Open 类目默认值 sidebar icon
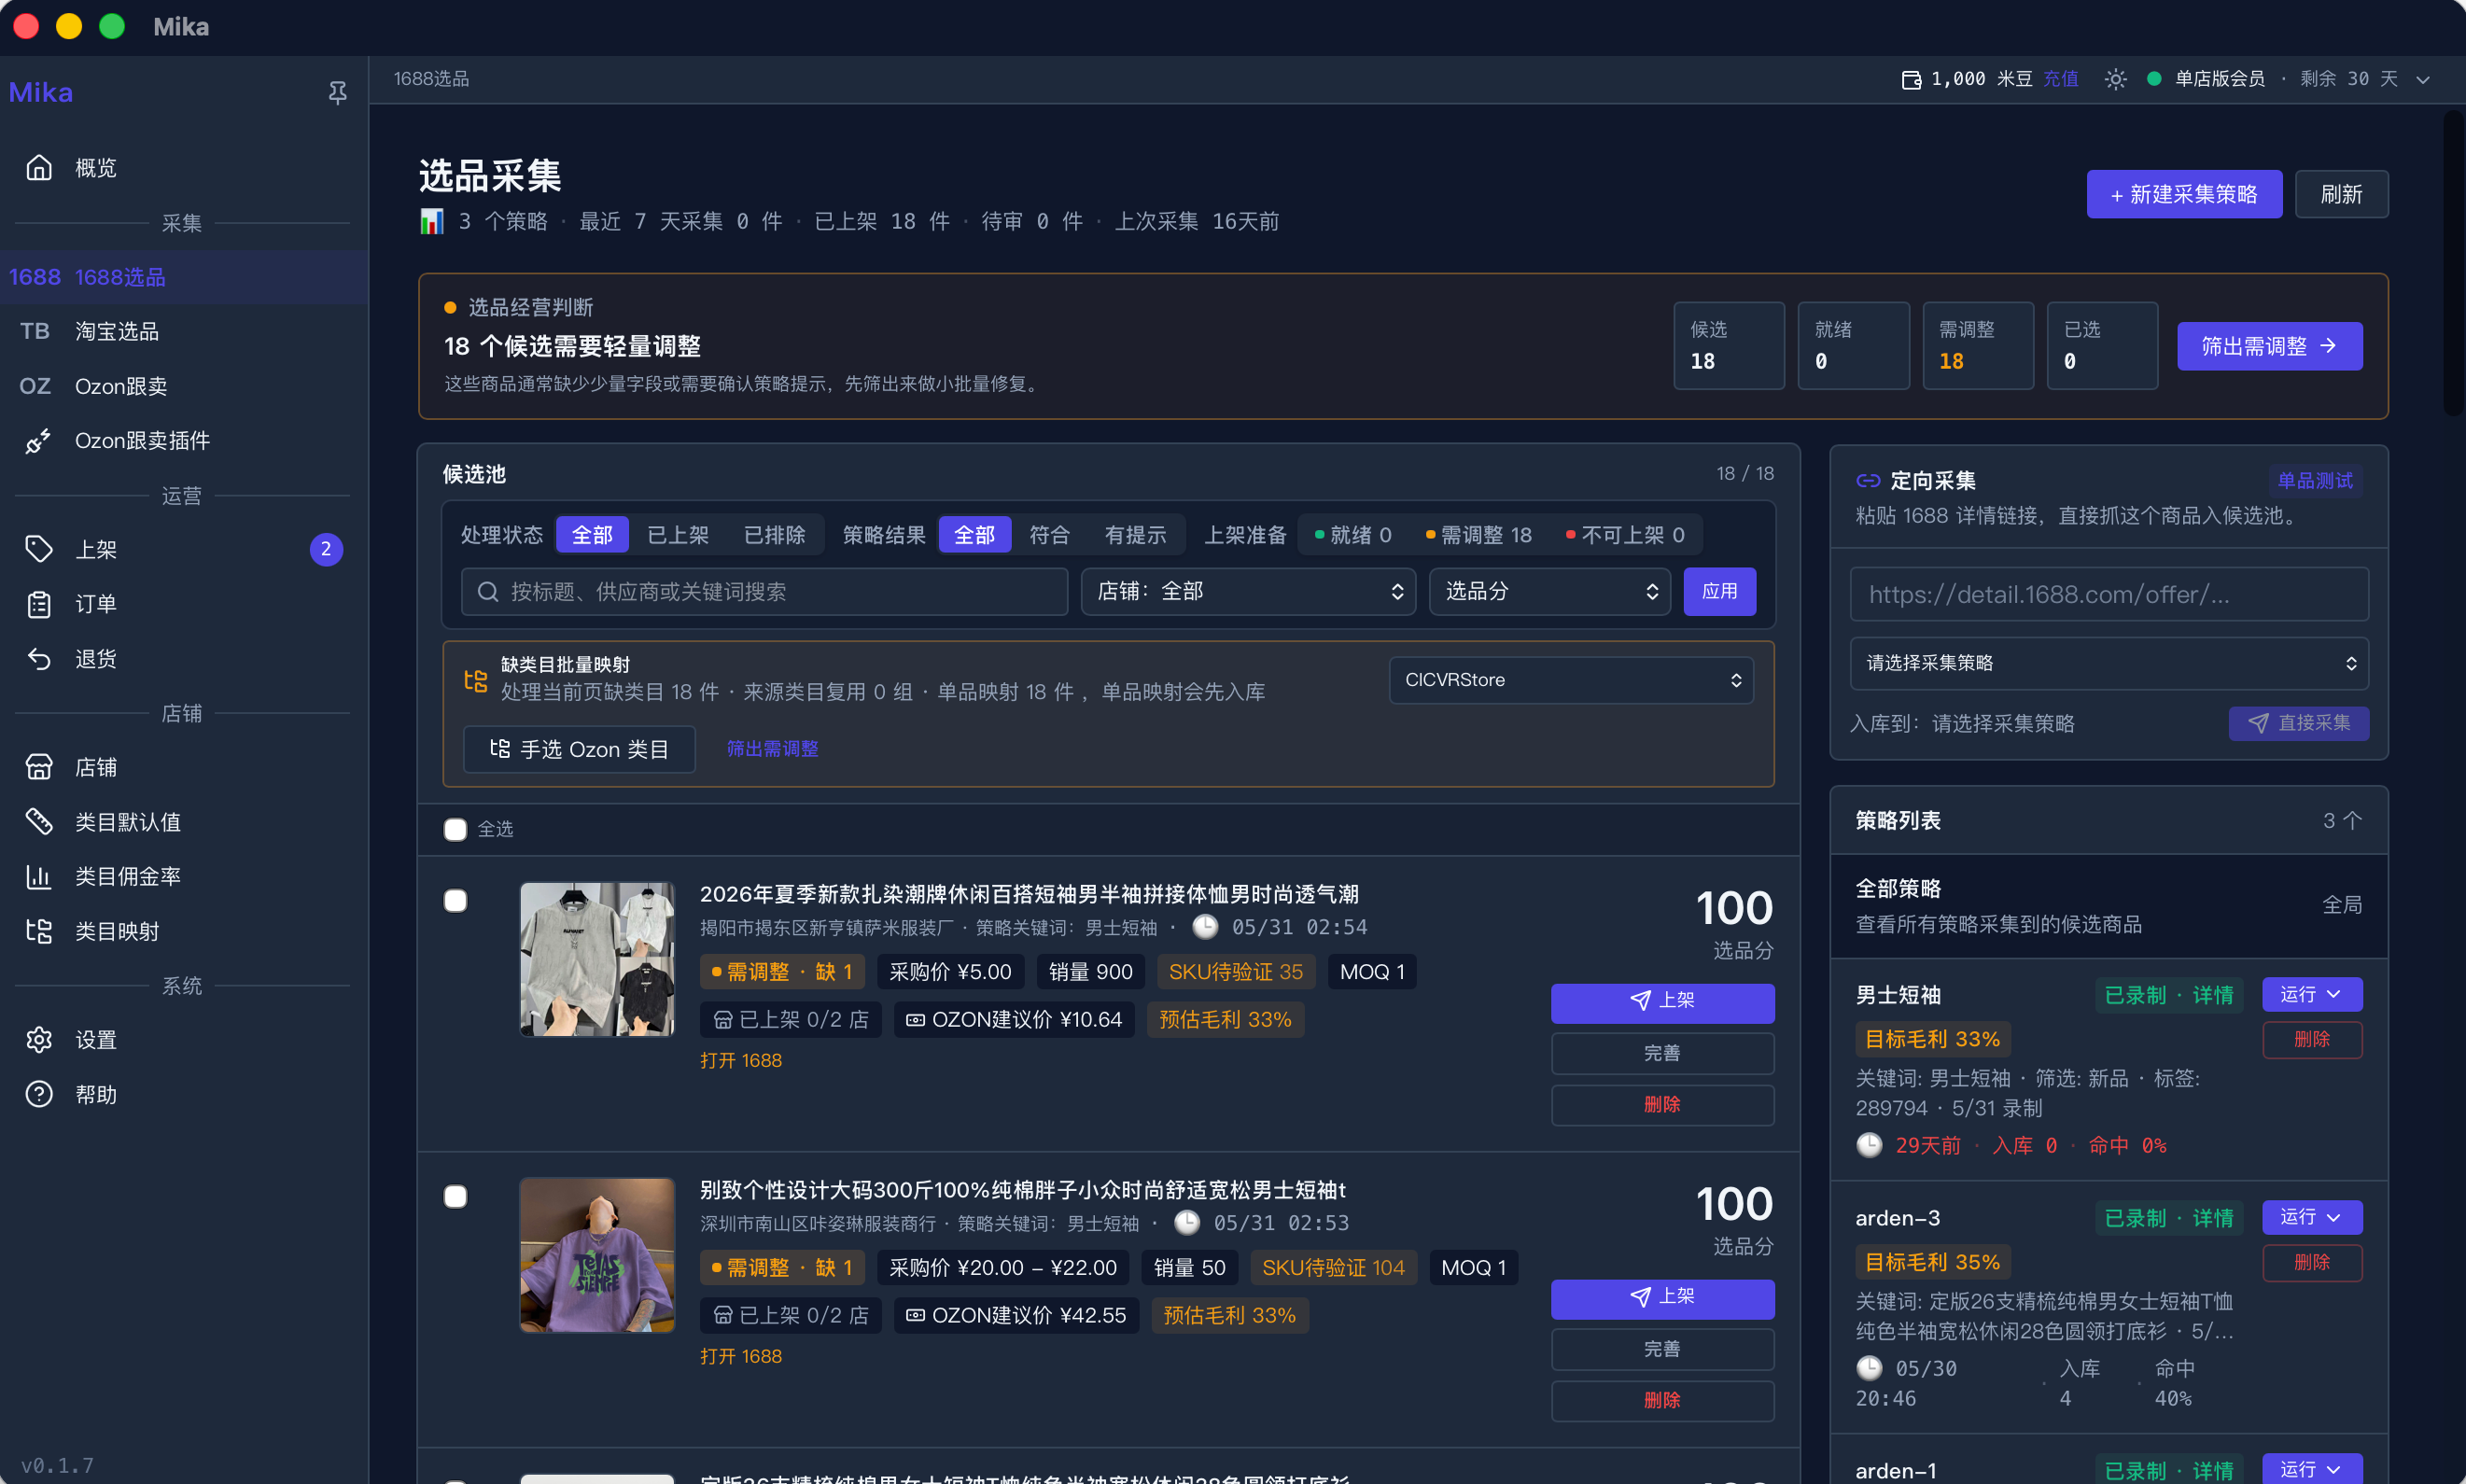Screen dimensions: 2466x1484 (x=38, y=822)
